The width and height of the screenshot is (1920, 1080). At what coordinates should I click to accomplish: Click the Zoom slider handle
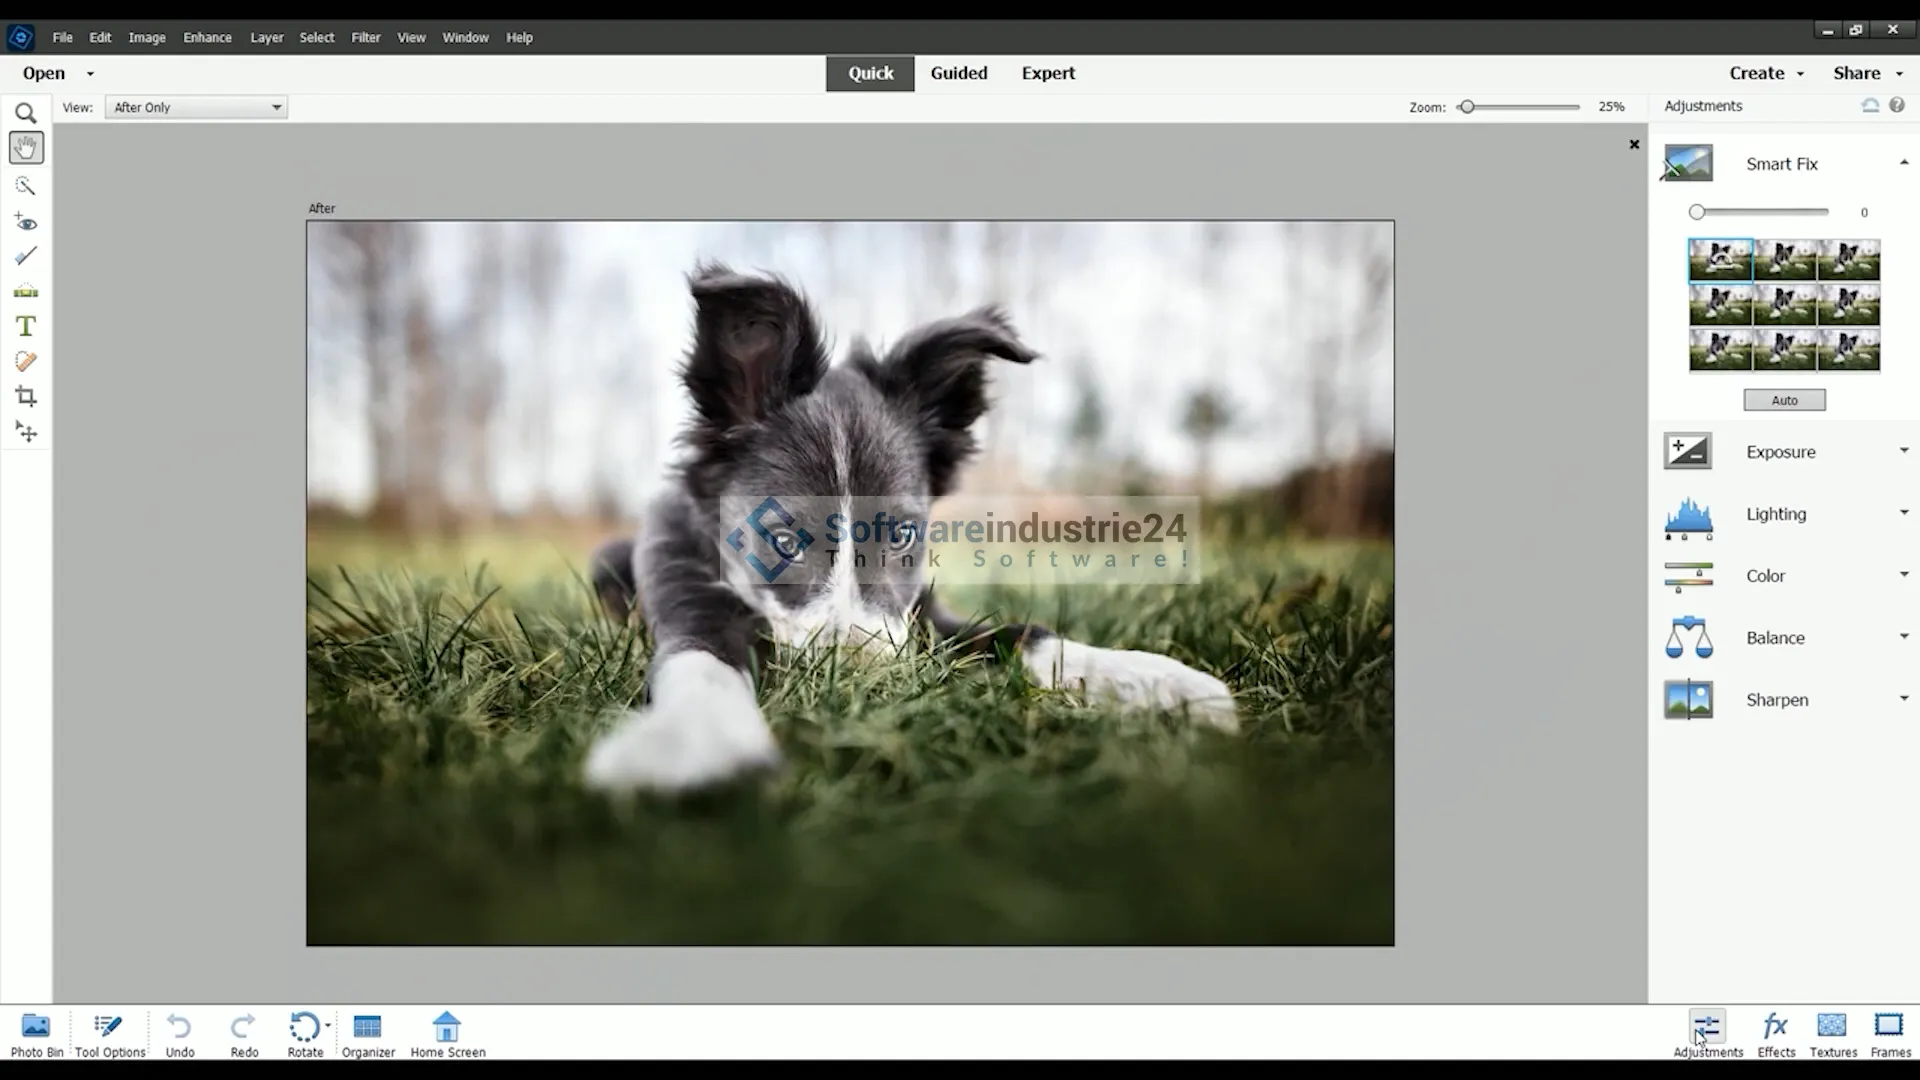[1467, 107]
